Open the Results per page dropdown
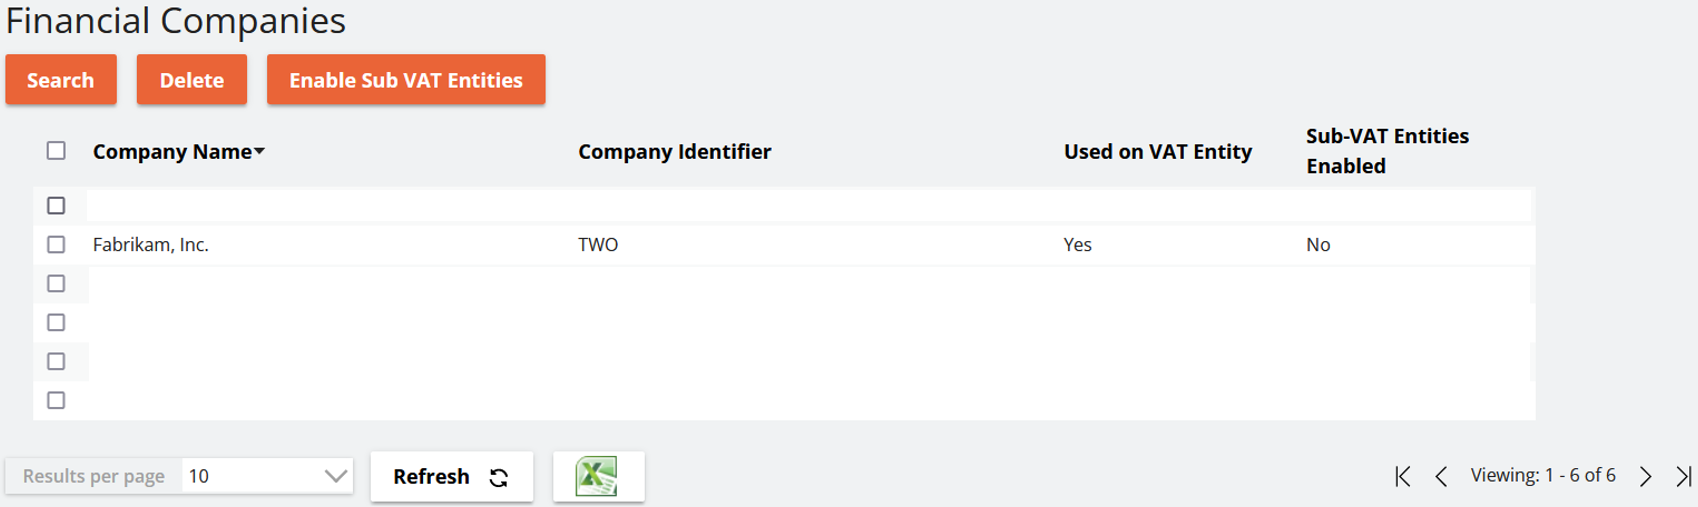The height and width of the screenshot is (507, 1698). (267, 476)
